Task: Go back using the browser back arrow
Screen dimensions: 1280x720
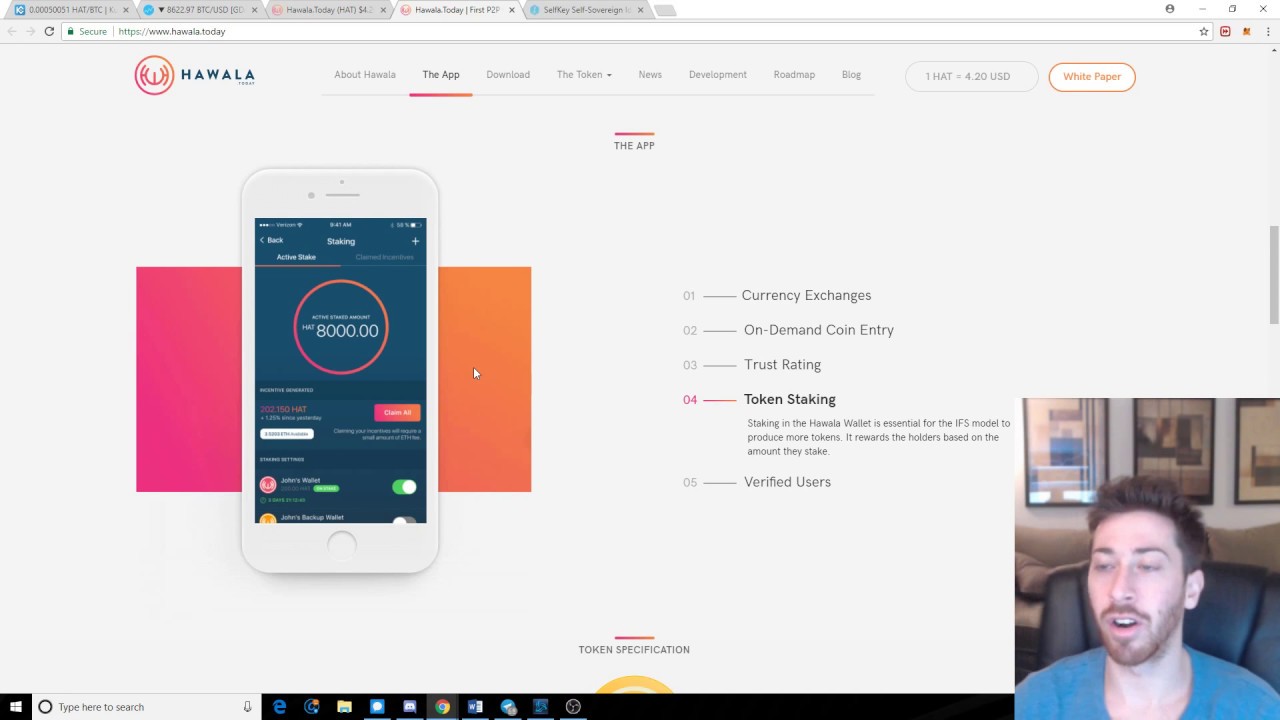Action: tap(12, 31)
